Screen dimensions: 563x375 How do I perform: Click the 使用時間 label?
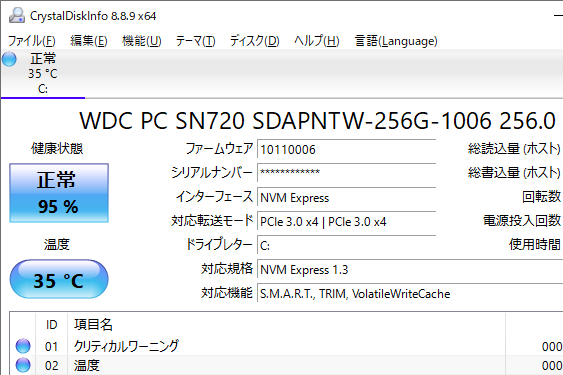pos(535,245)
